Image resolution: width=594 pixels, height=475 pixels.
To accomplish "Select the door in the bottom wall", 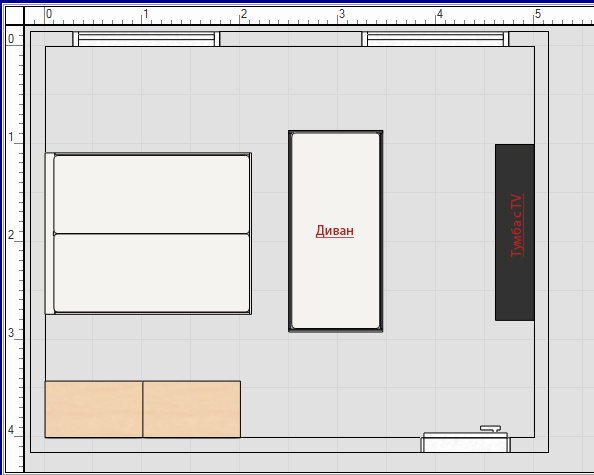I will click(x=466, y=442).
